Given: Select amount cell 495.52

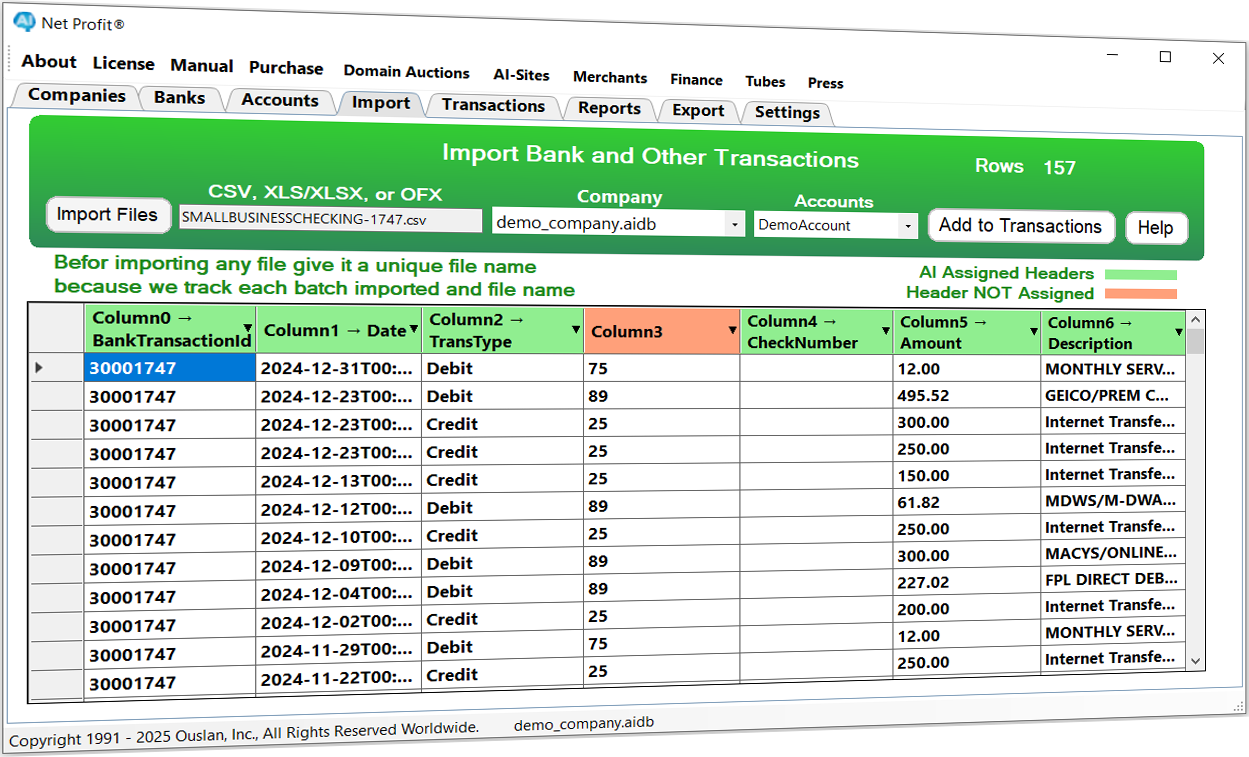Looking at the screenshot, I should (967, 396).
